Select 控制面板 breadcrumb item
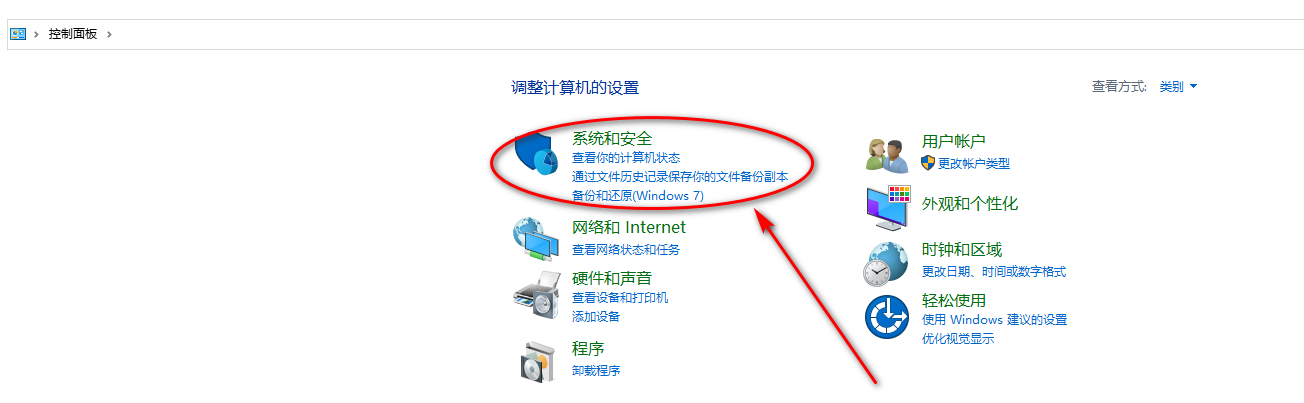 [73, 34]
